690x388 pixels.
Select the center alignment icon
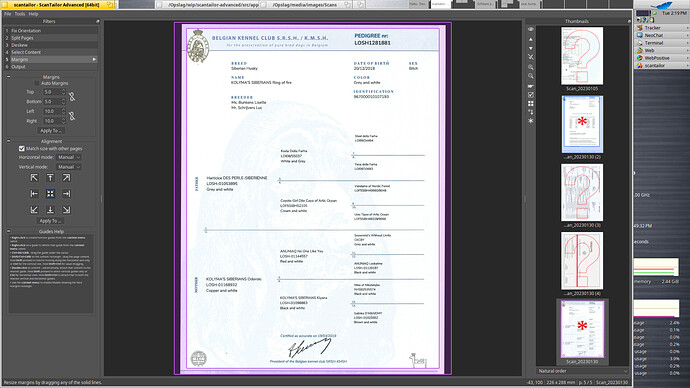coord(50,194)
